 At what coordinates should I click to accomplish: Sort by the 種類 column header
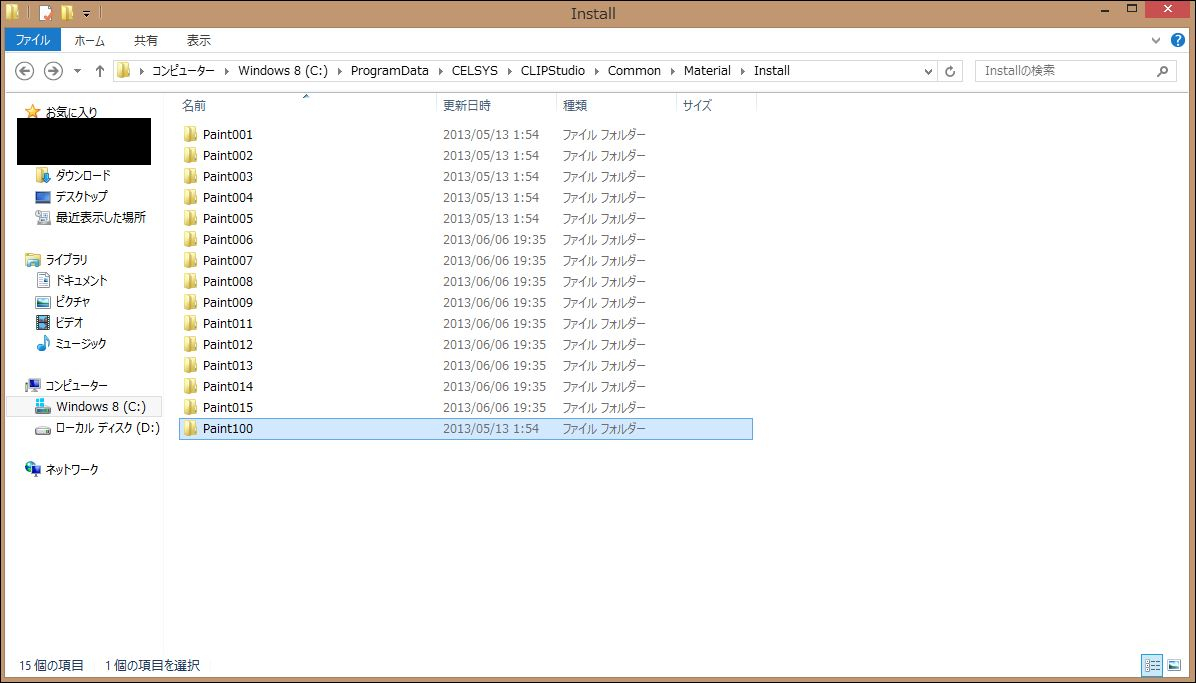(616, 105)
